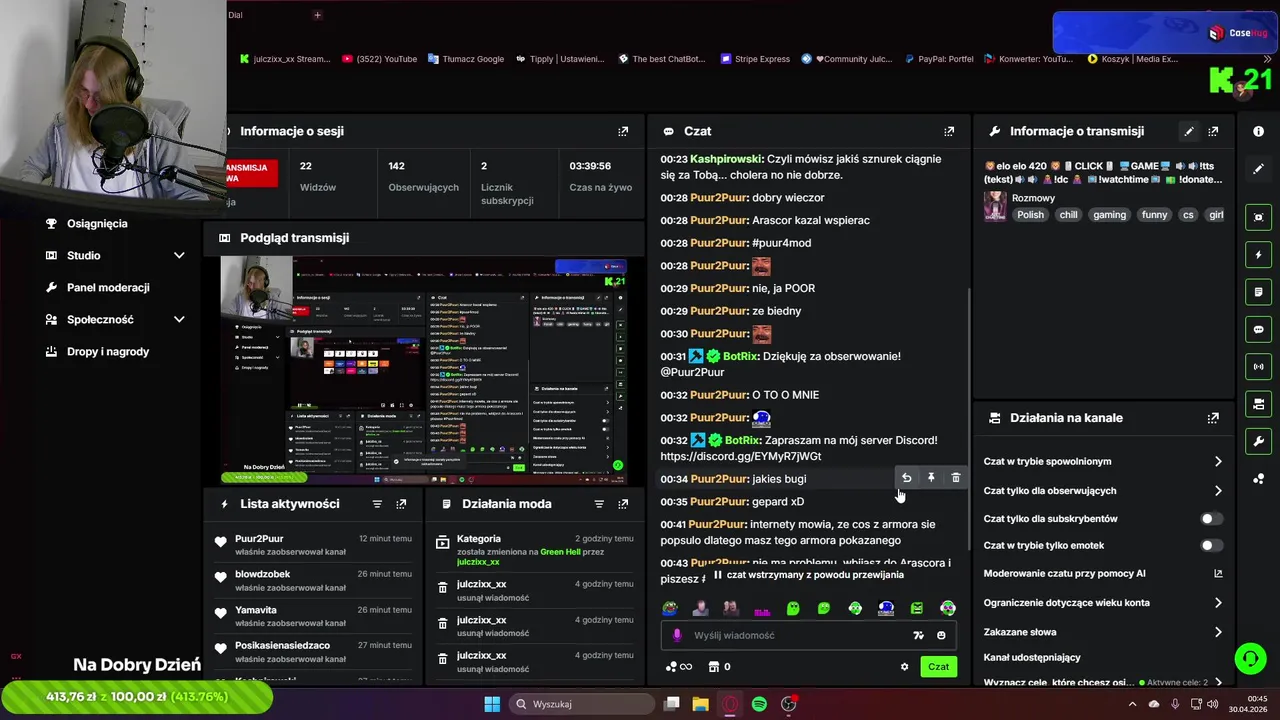
Task: Toggle Czat tylko dla subskrybentów switch
Action: coord(1210,519)
